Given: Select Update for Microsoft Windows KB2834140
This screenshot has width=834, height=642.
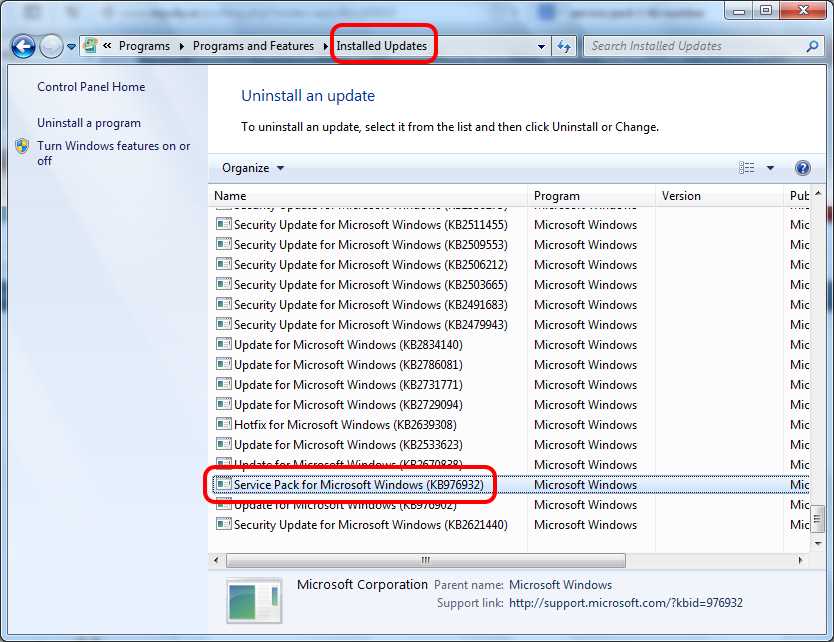Looking at the screenshot, I should click(x=511, y=345).
